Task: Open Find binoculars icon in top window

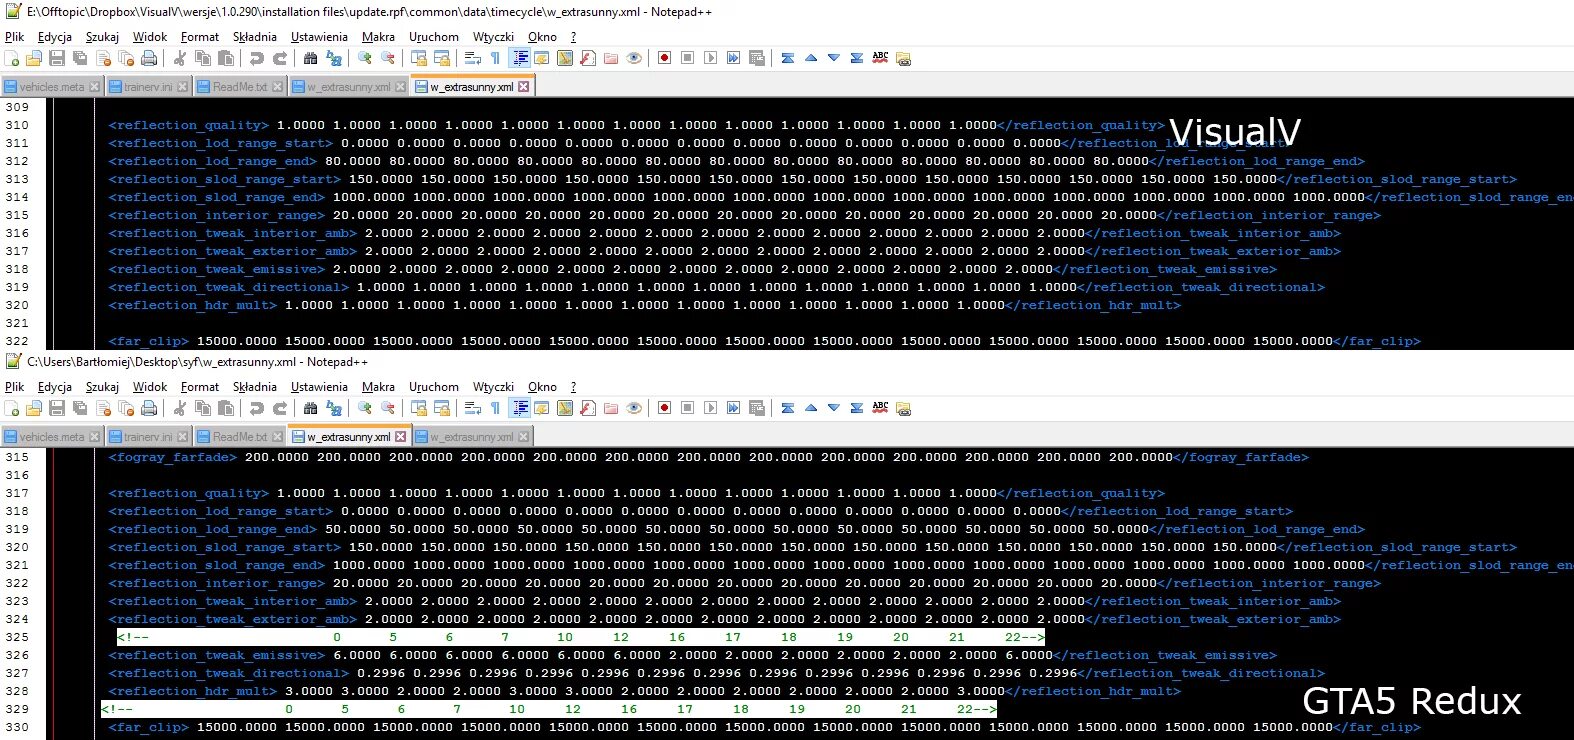Action: 311,58
